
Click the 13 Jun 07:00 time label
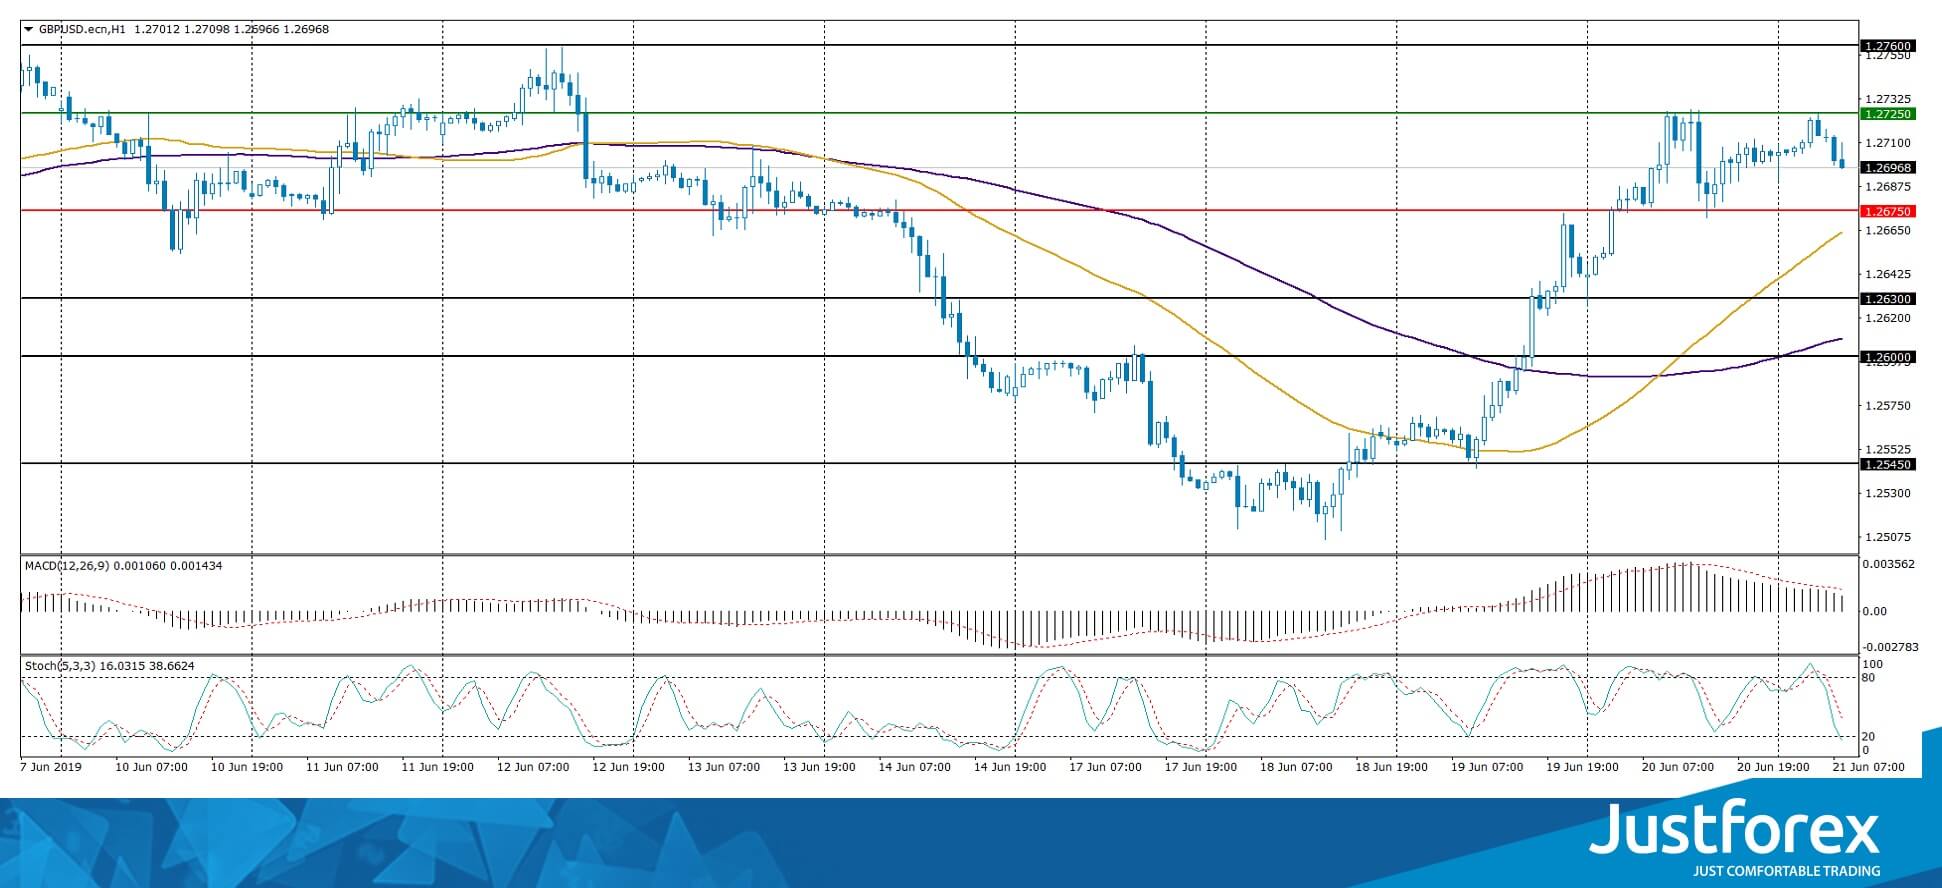tap(724, 767)
